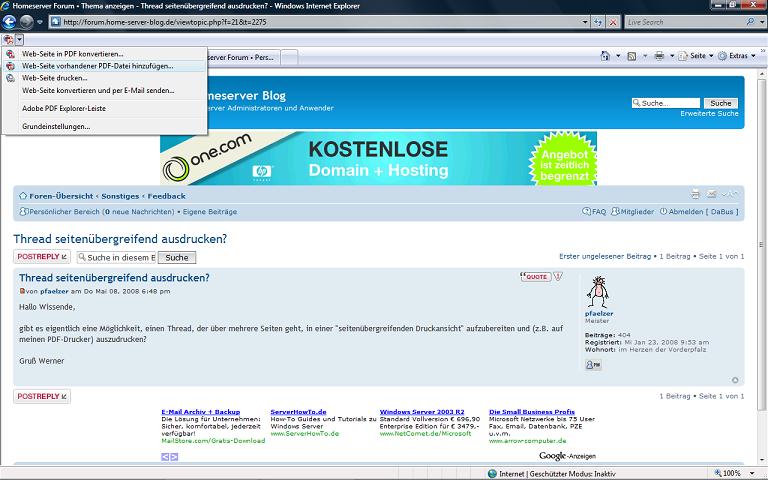Click the forum header 'Suche...' search field
The width and height of the screenshot is (768, 480).
tap(666, 103)
